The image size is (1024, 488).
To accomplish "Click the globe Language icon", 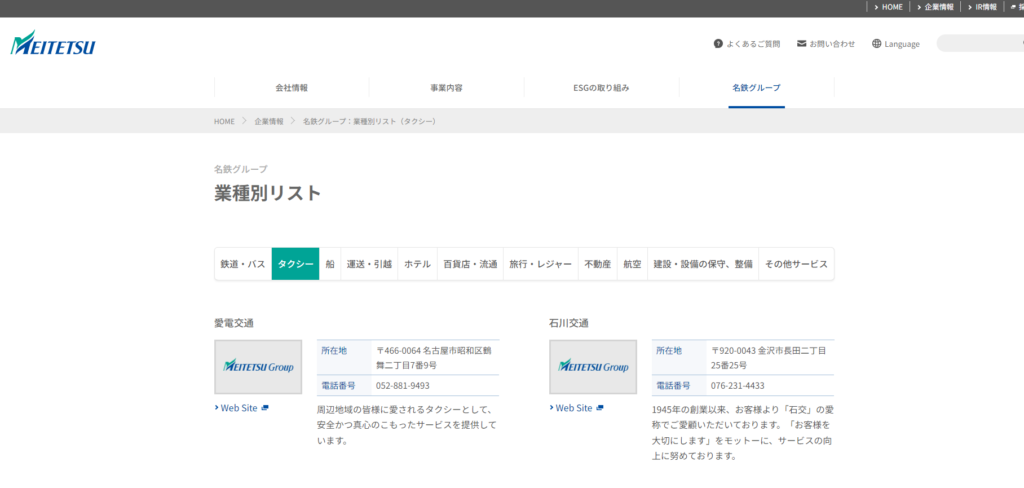I will (x=877, y=44).
